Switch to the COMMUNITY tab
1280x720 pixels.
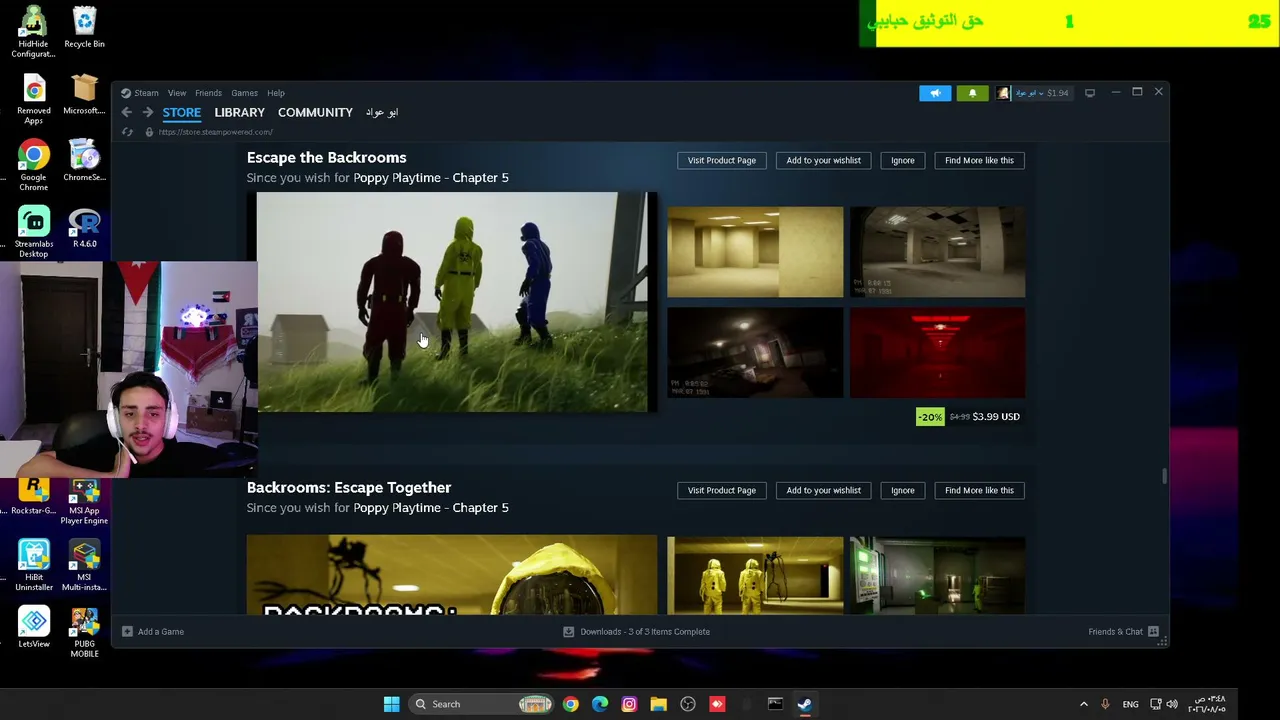[x=315, y=113]
